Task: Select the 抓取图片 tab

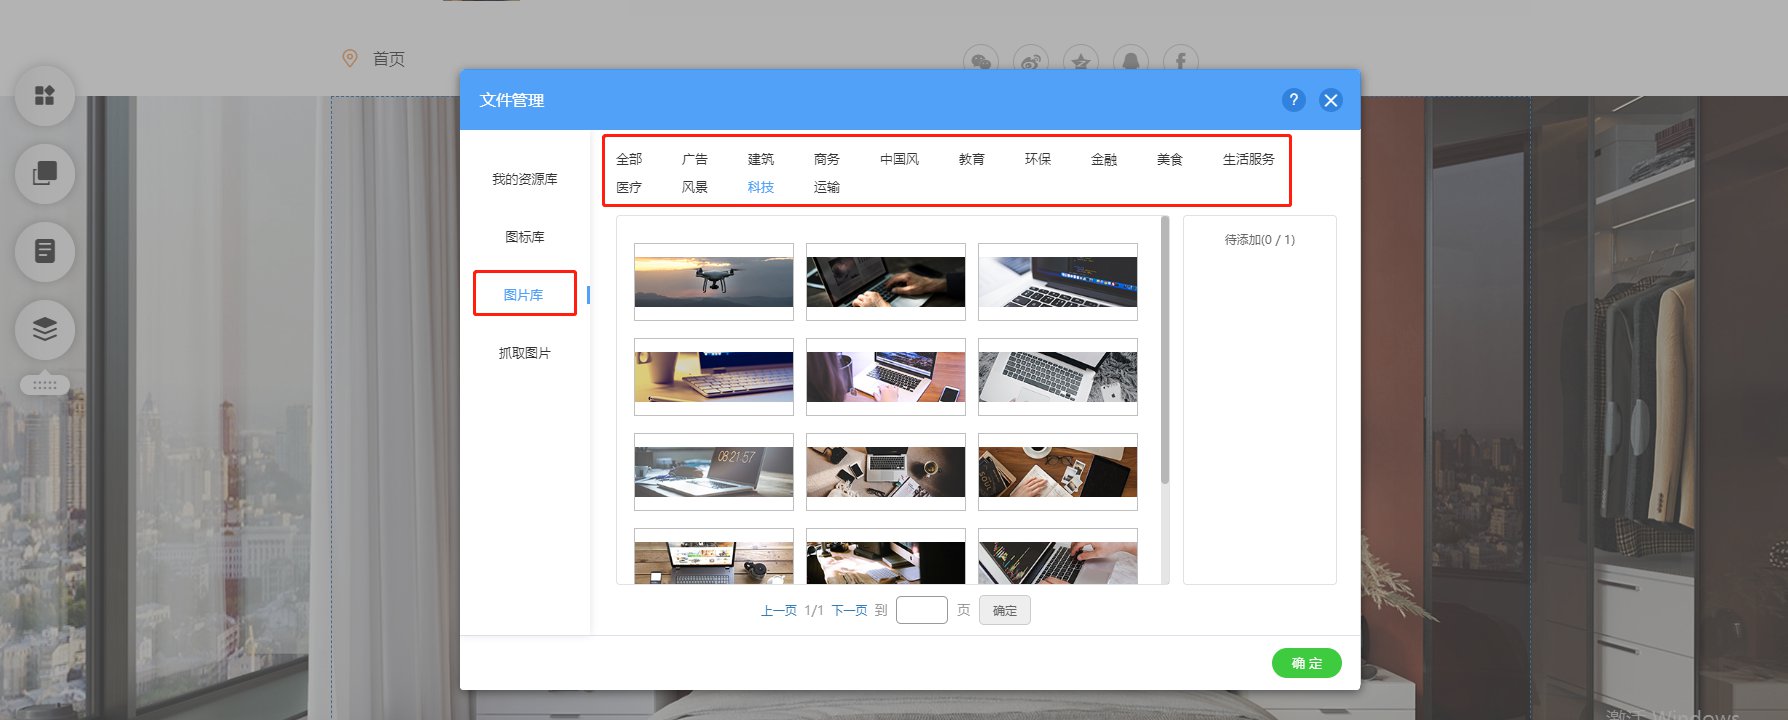Action: pos(525,353)
